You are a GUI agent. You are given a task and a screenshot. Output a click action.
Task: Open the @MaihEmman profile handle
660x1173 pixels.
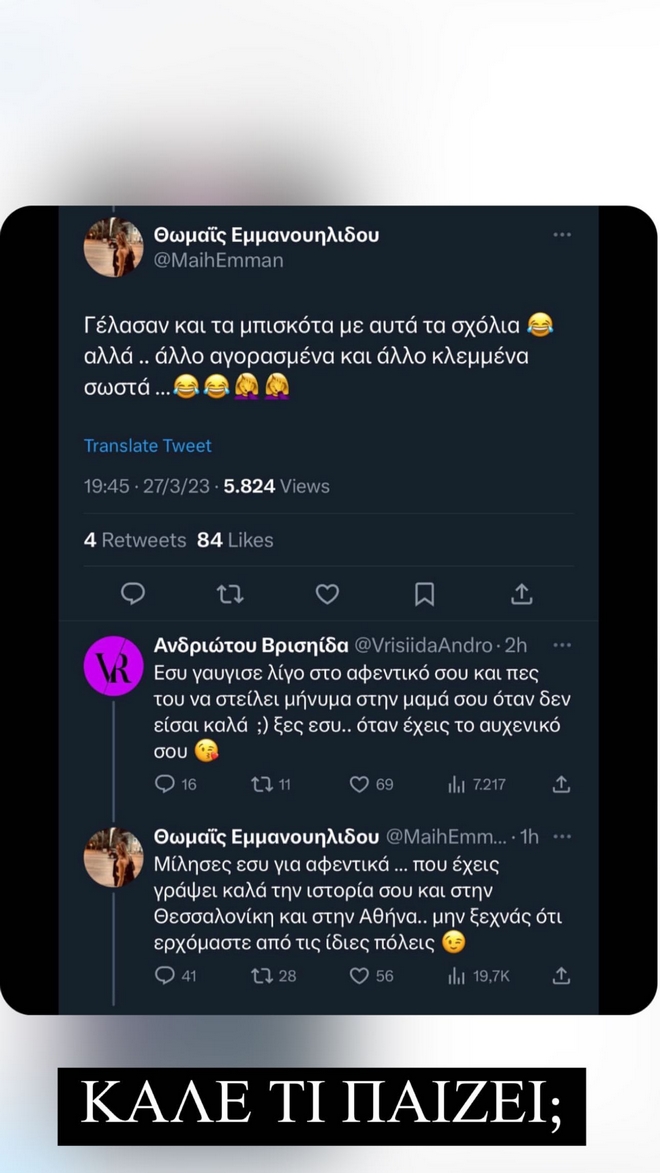pos(218,261)
